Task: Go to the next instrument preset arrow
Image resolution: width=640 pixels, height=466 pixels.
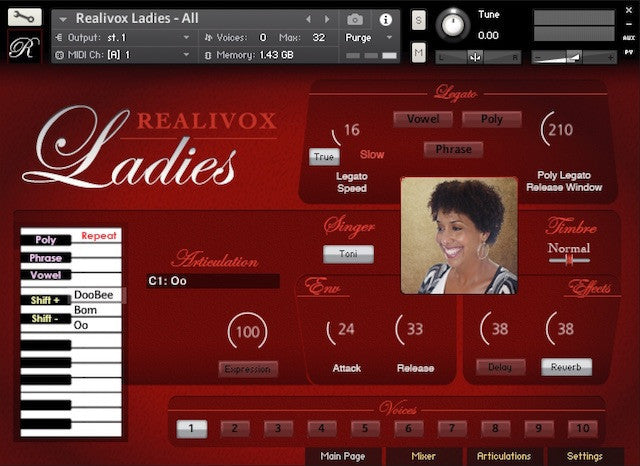Action: [327, 19]
